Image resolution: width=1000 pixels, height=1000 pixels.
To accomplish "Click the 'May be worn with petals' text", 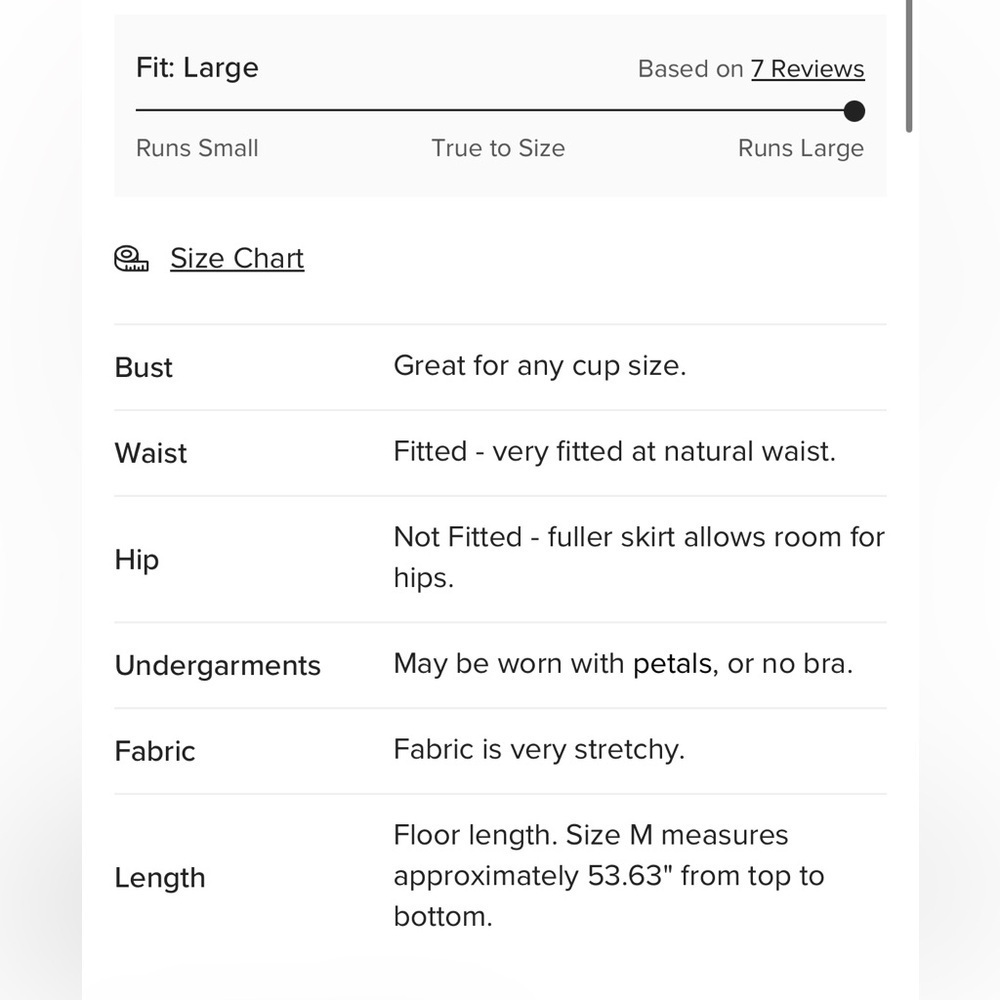I will pyautogui.click(x=623, y=664).
